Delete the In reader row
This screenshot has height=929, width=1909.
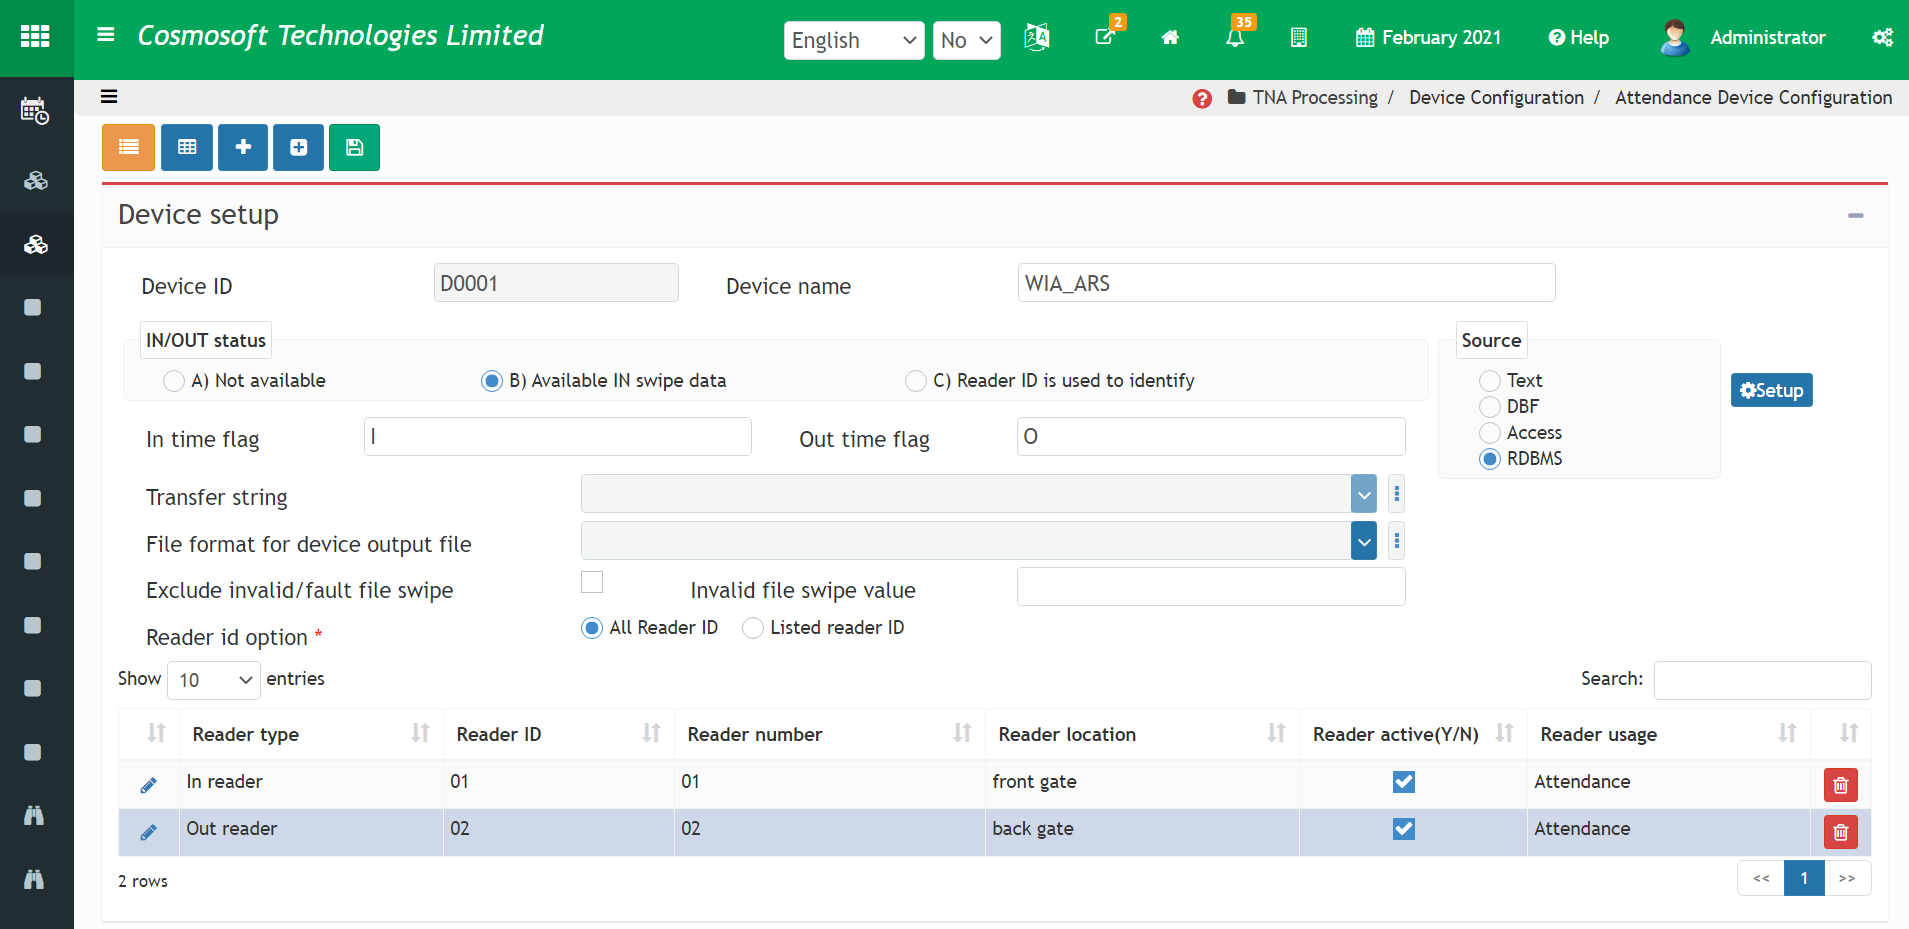pyautogui.click(x=1840, y=785)
